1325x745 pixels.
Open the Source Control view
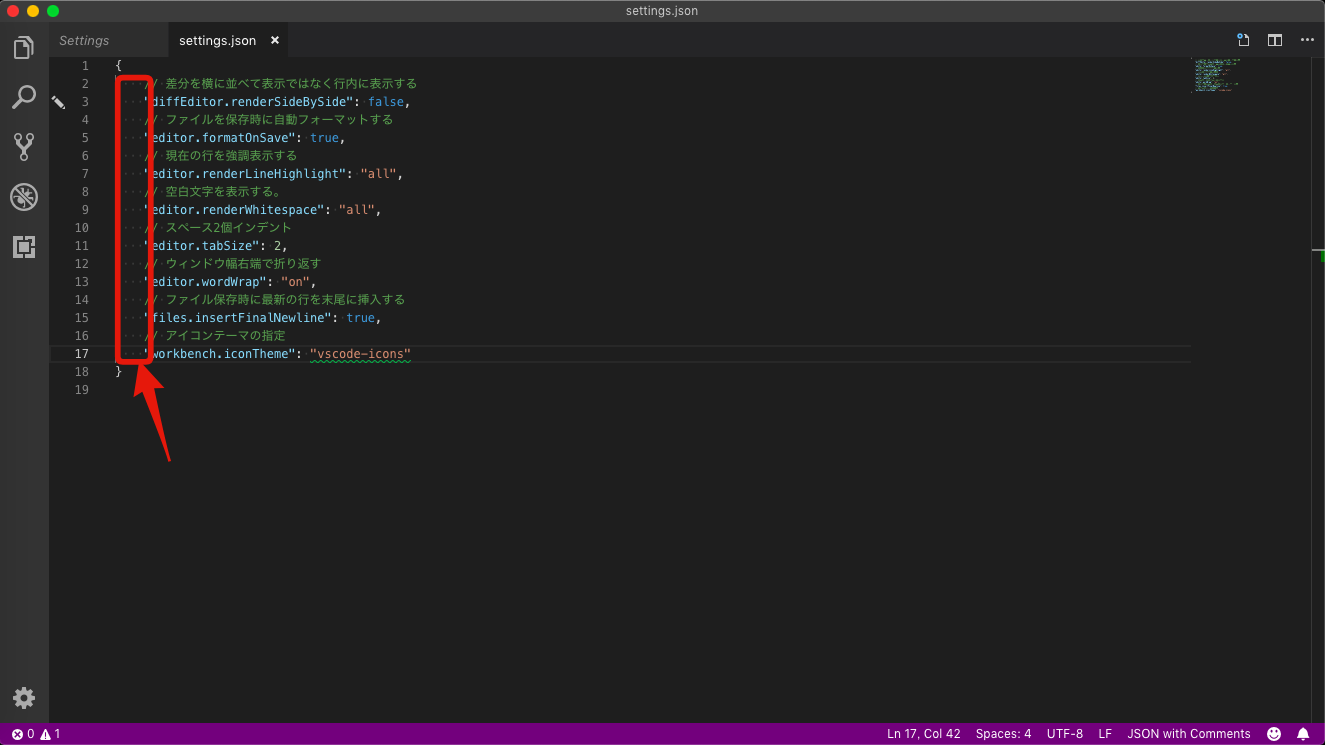pos(24,147)
